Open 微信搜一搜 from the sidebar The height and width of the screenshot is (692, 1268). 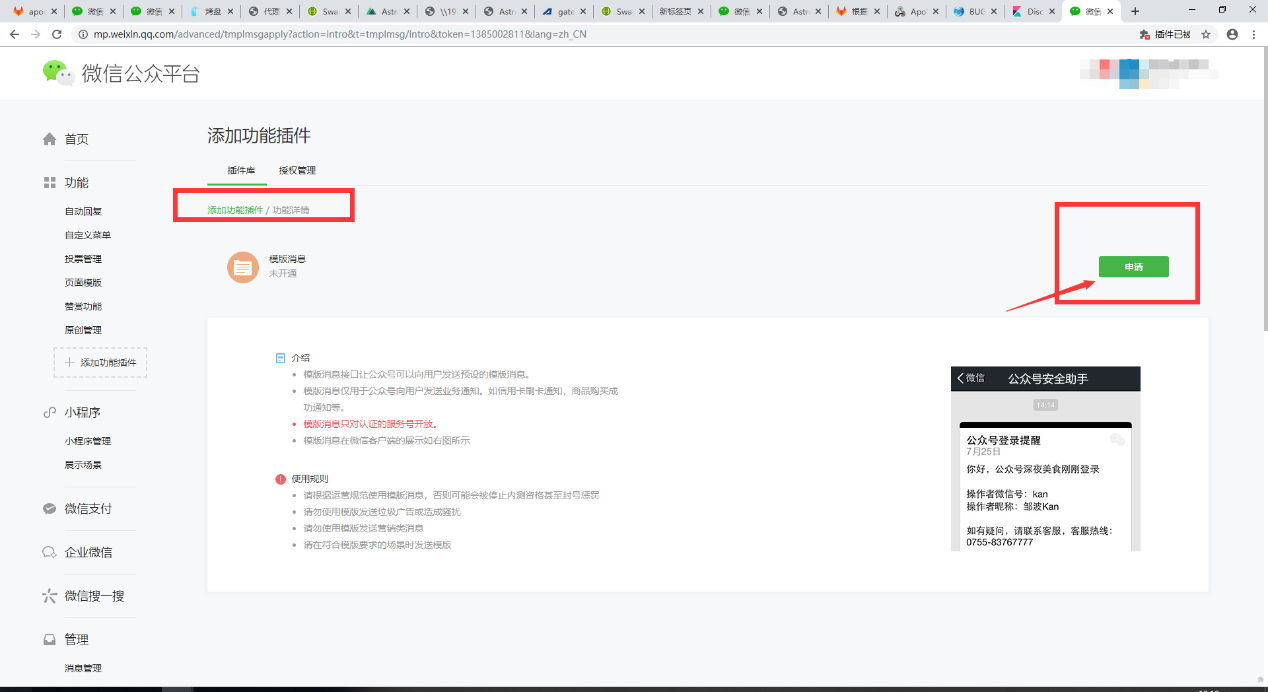(94, 596)
